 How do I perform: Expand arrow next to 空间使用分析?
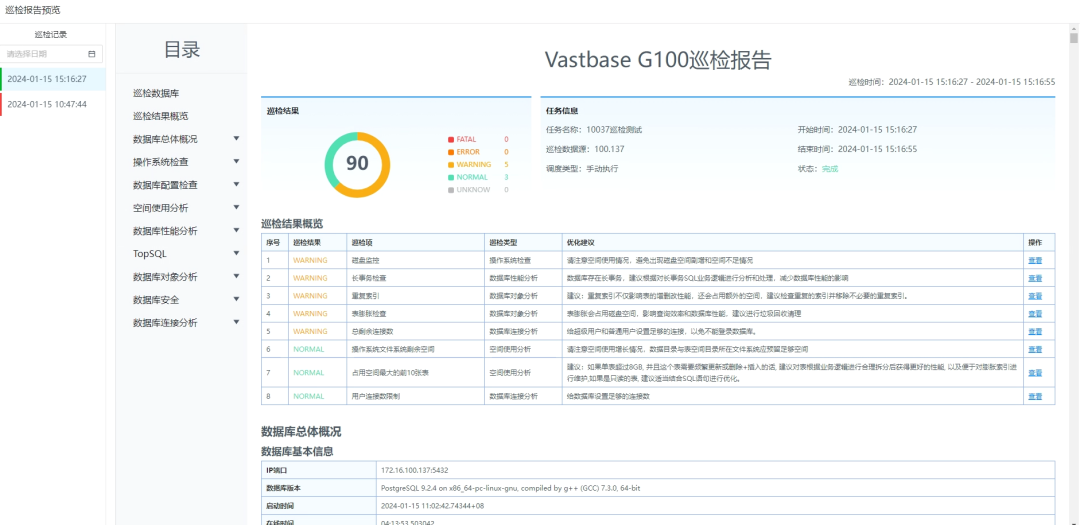point(236,207)
